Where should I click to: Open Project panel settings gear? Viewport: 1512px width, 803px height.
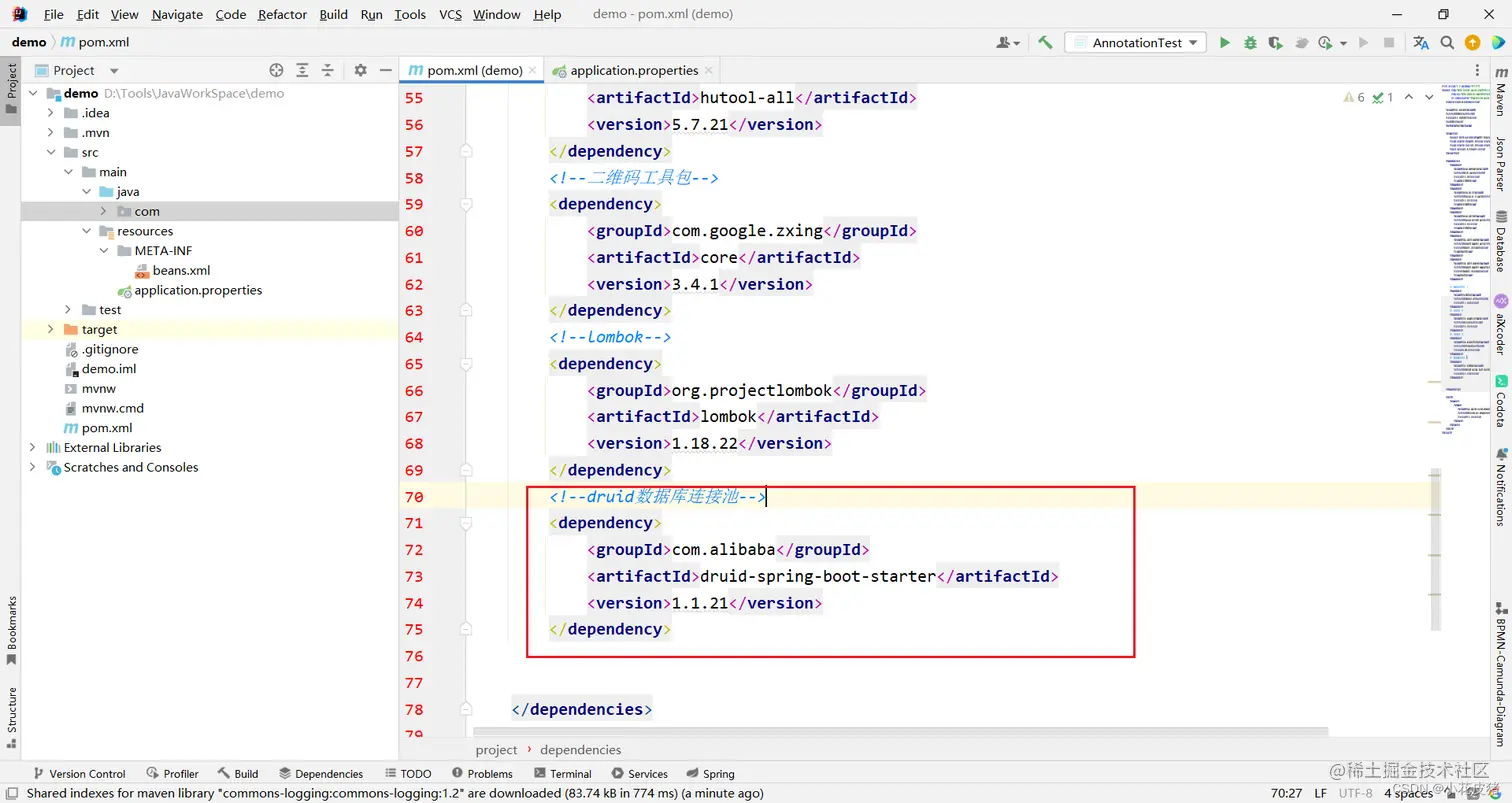360,70
